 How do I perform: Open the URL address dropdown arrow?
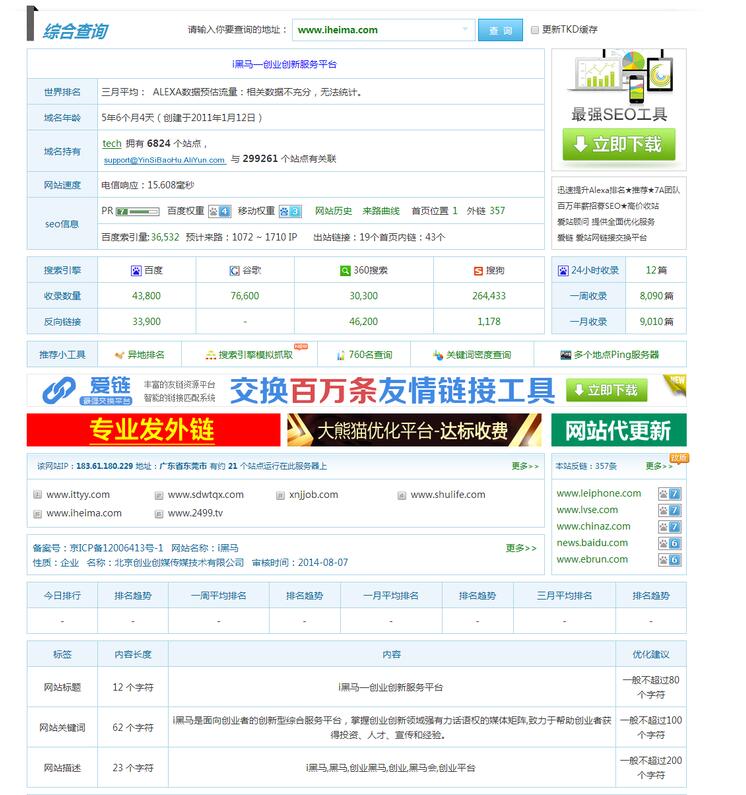466,30
